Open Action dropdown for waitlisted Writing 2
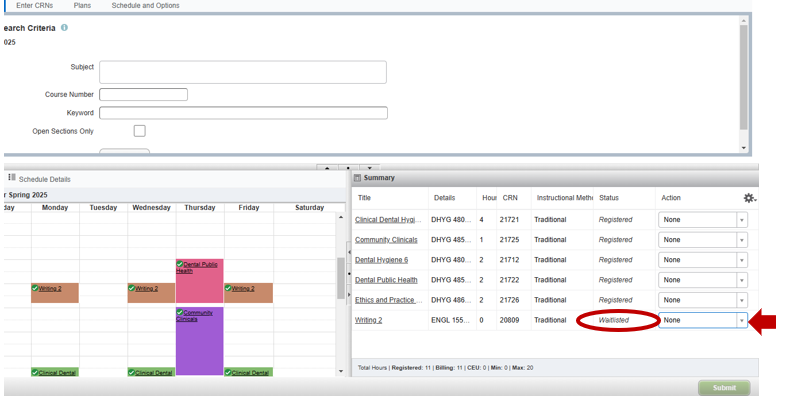 coord(742,320)
